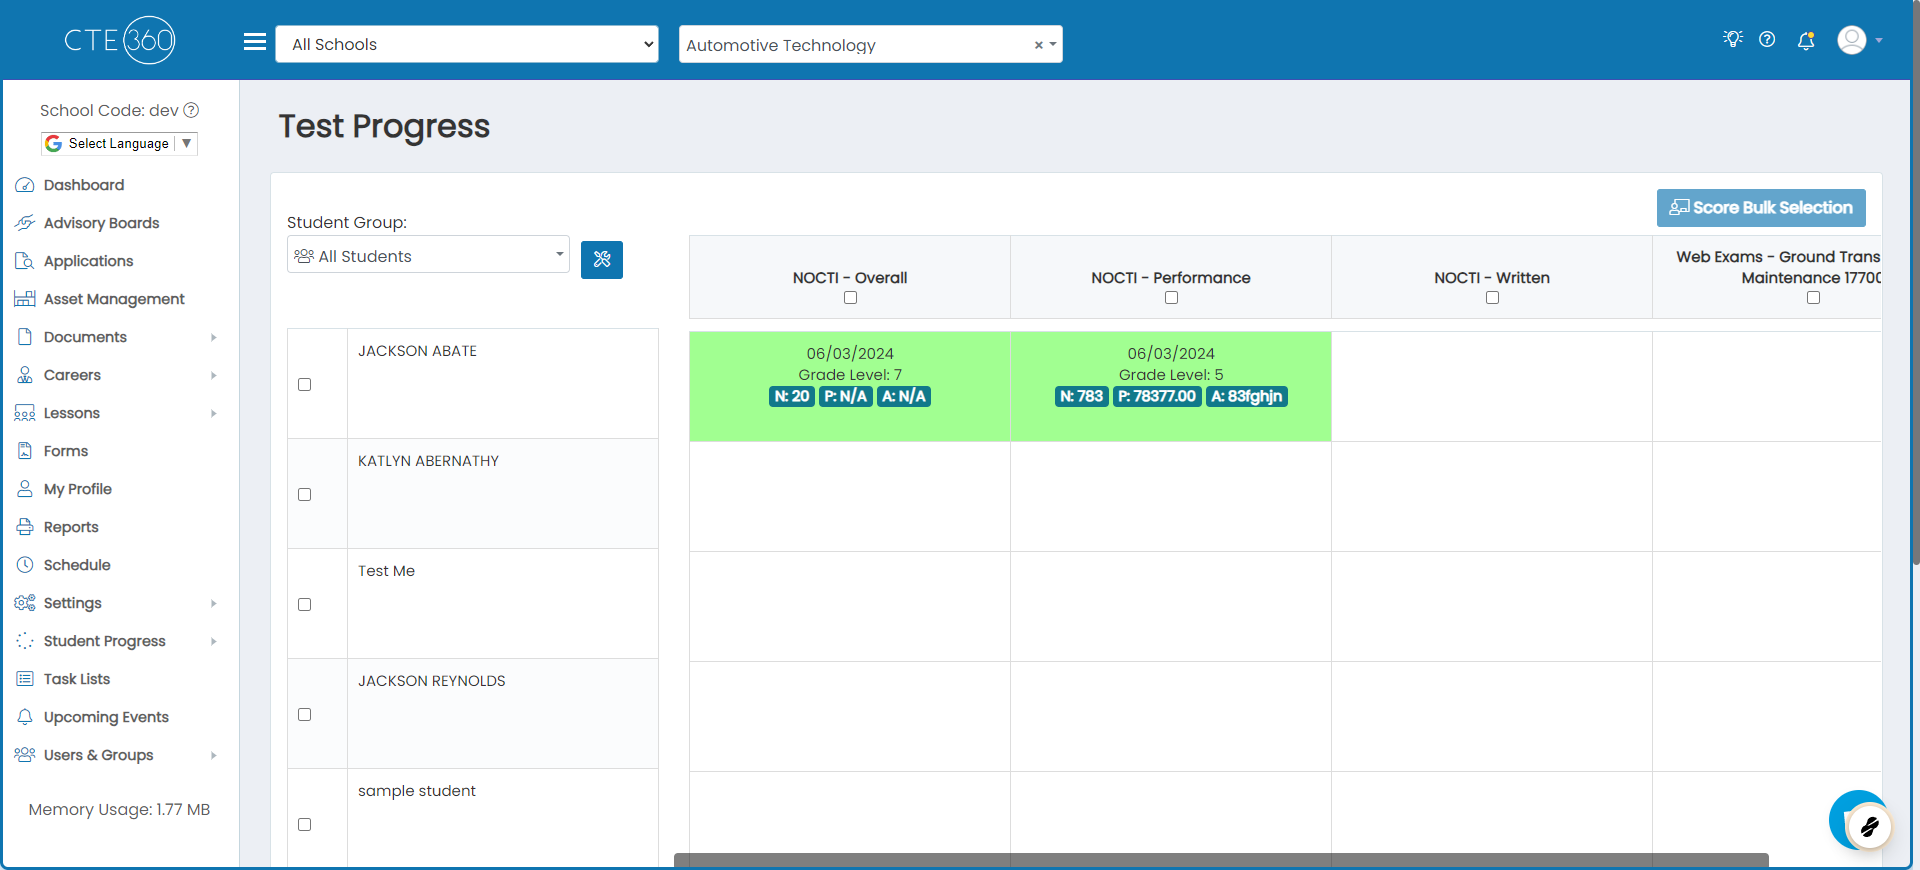Open the Automotive Technology program dropdown arrow
The height and width of the screenshot is (870, 1920).
coord(1053,45)
